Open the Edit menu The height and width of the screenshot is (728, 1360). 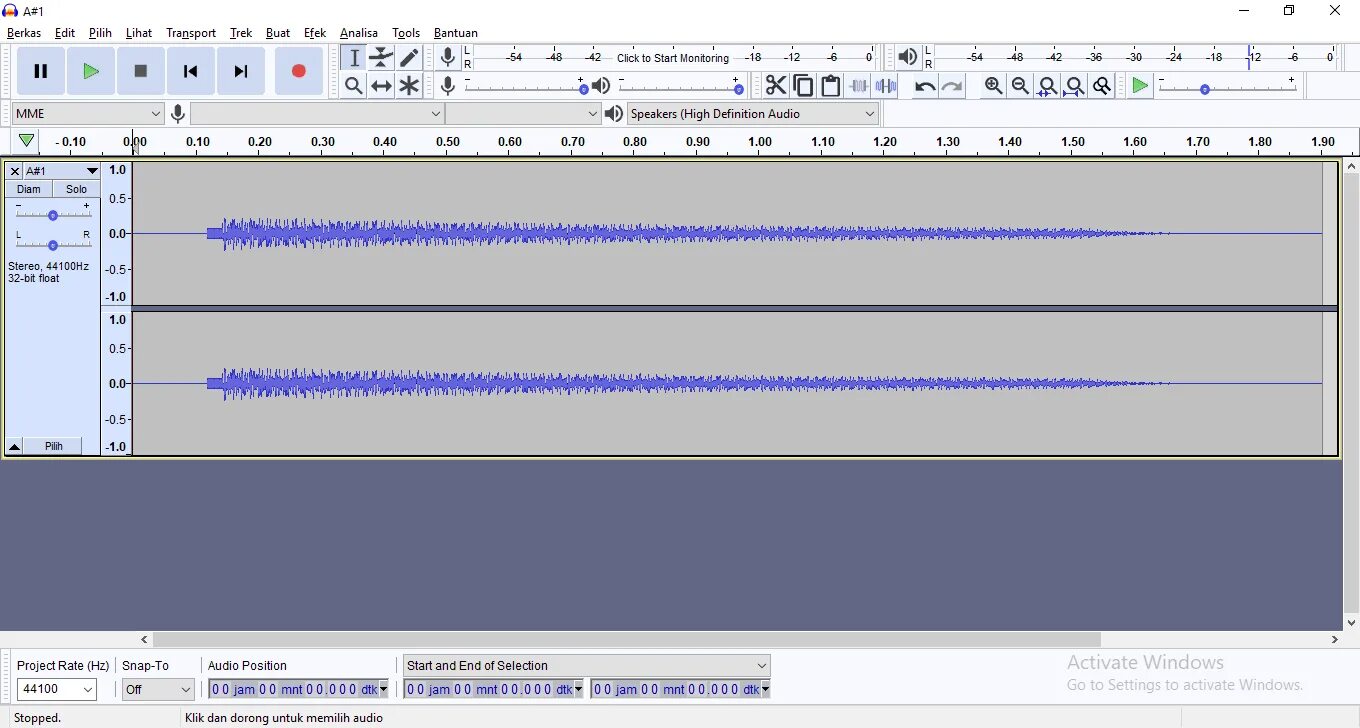65,33
